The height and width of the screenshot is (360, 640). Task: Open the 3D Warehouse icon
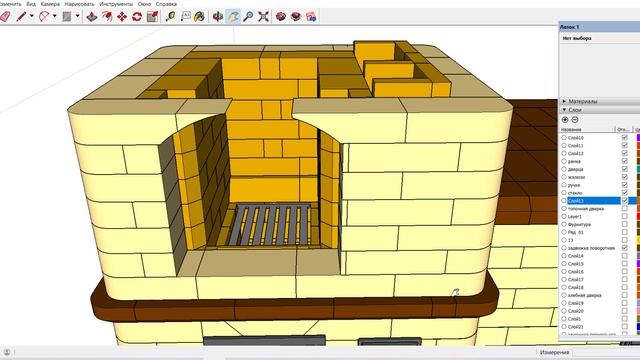tap(280, 17)
